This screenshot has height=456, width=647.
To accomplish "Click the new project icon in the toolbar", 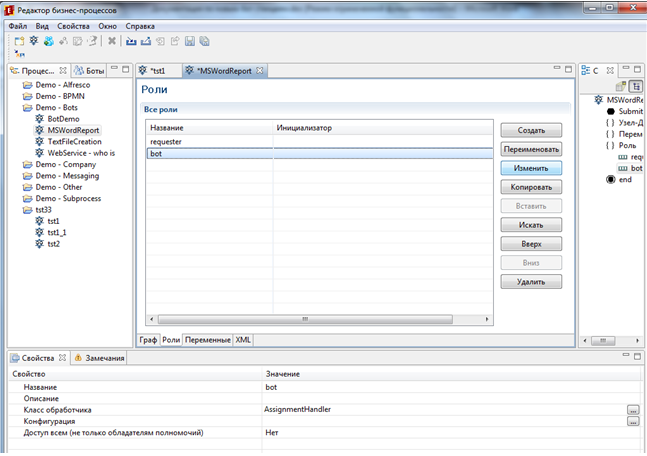I will click(x=19, y=41).
